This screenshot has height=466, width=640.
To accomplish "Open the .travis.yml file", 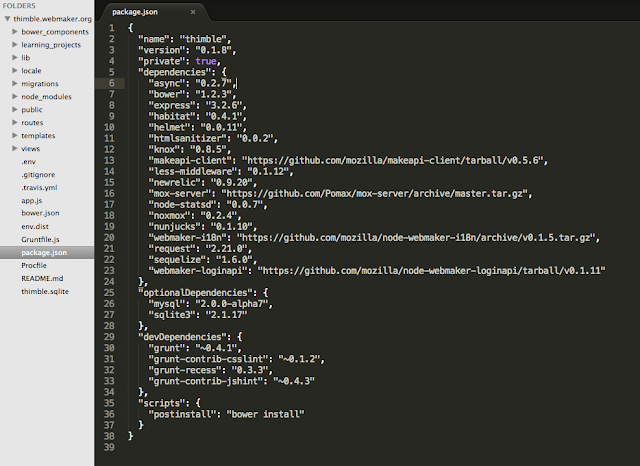I will click(x=39, y=188).
